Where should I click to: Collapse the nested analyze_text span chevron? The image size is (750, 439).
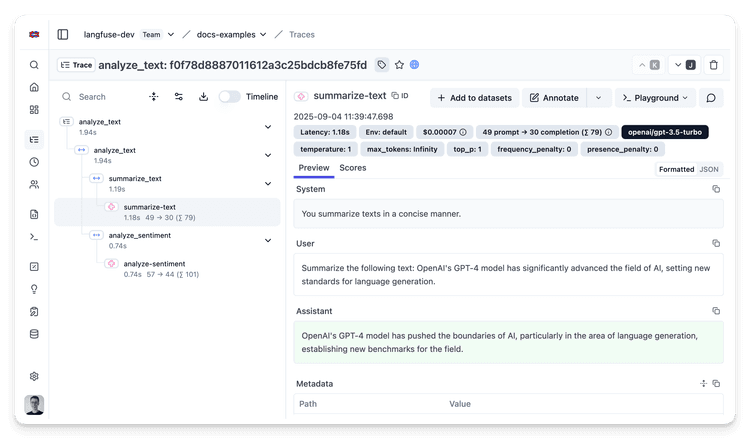(x=268, y=155)
